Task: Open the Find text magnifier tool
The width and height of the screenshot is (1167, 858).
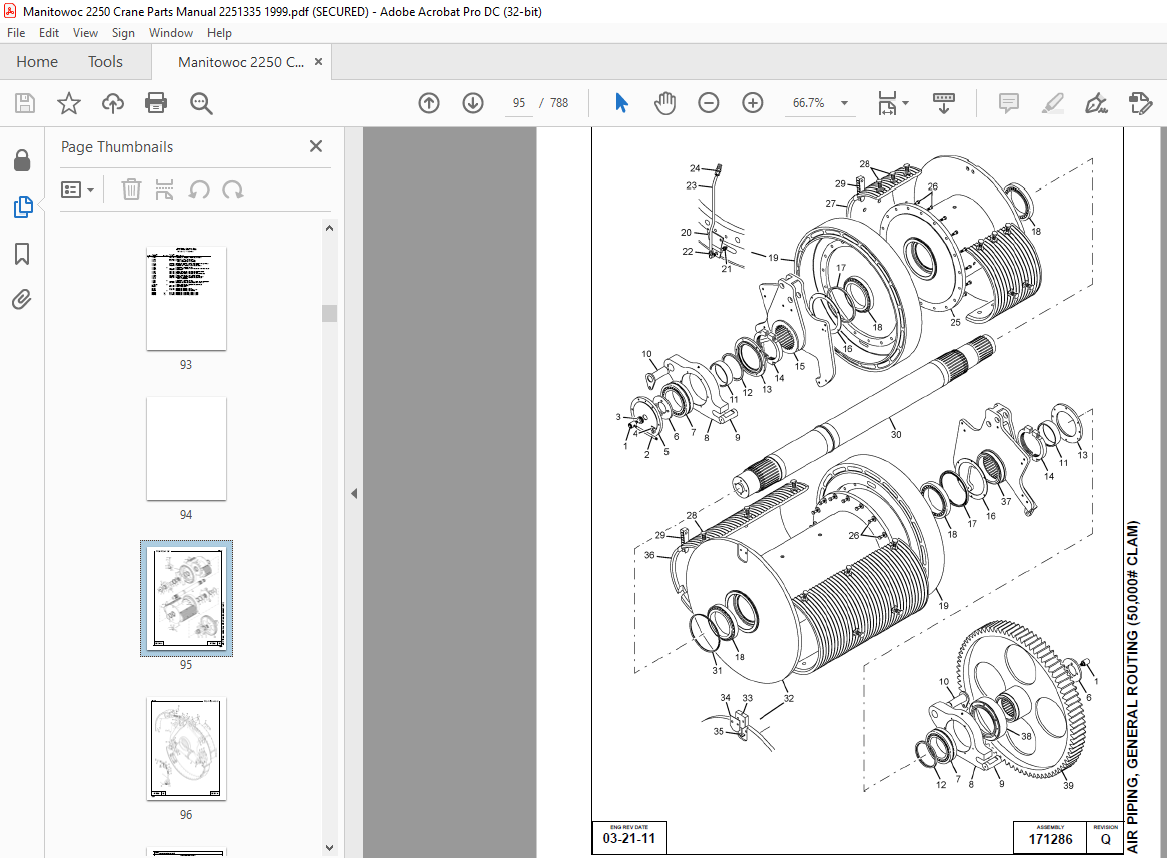Action: pyautogui.click(x=201, y=103)
